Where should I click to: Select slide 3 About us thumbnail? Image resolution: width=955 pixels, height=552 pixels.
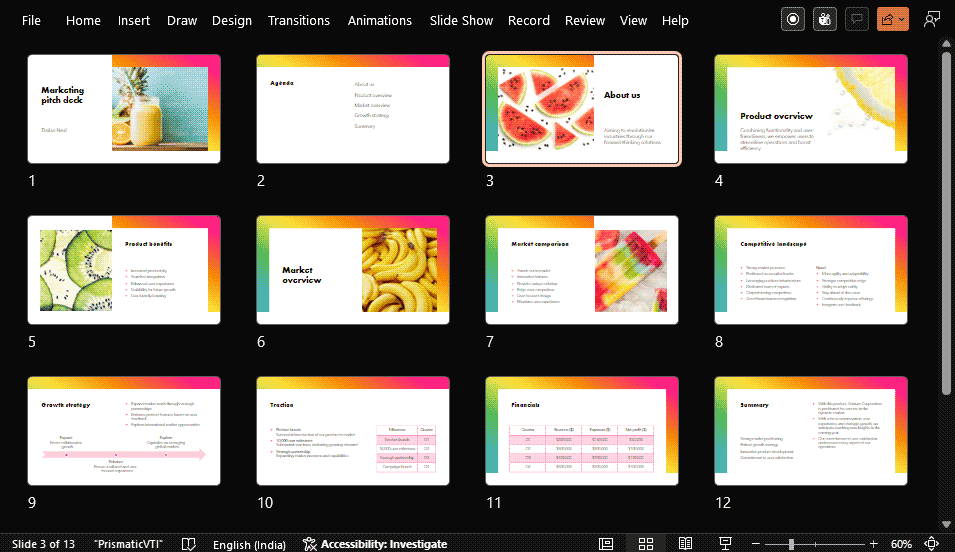coord(582,109)
